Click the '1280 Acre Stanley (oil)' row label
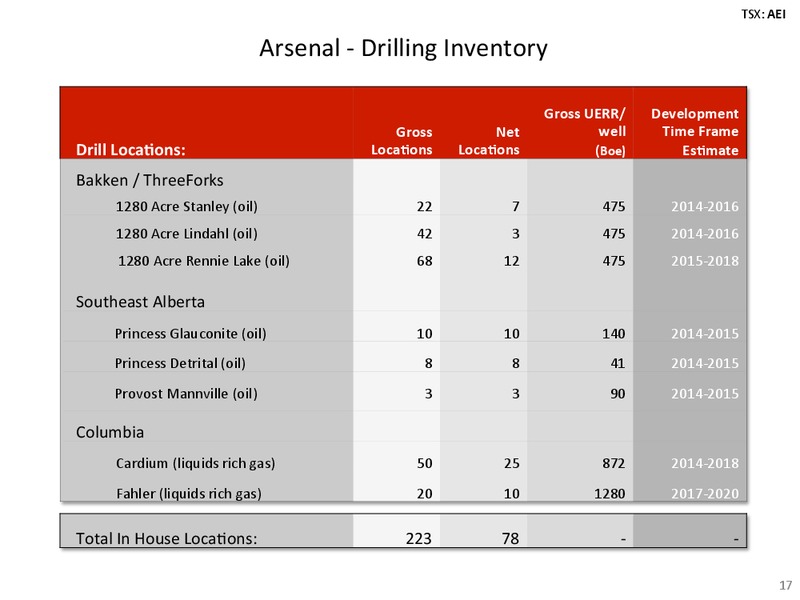Screen dimensions: 800x600 187,207
